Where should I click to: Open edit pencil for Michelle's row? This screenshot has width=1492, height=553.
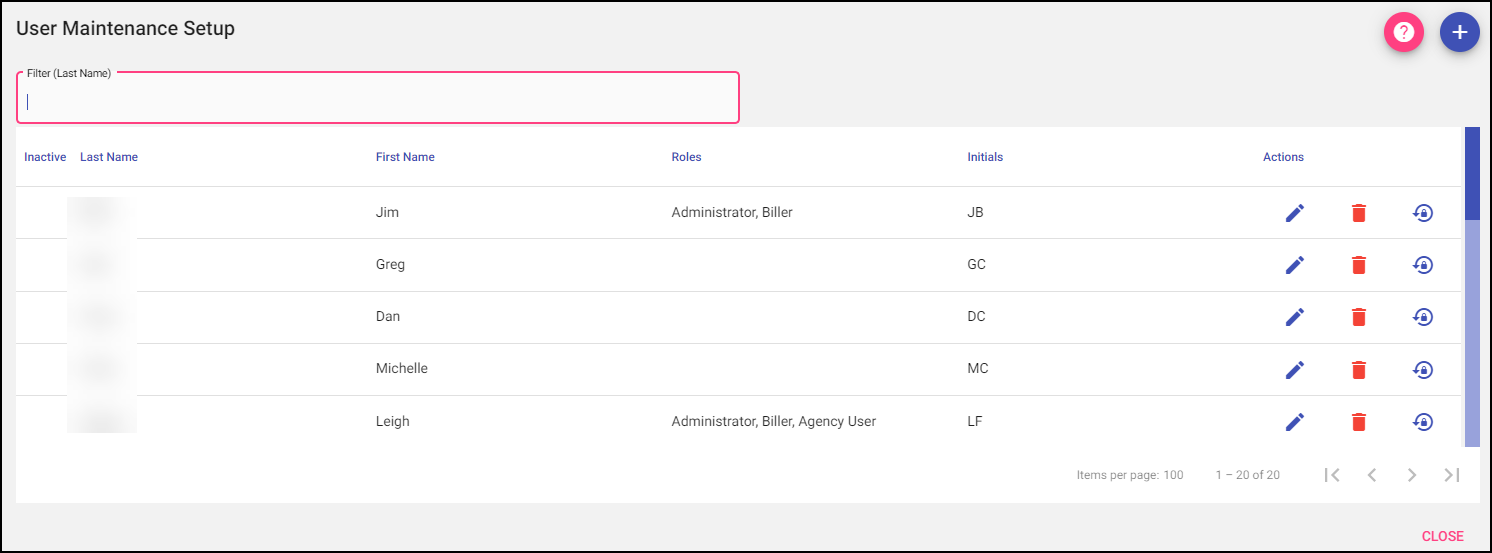tap(1295, 369)
